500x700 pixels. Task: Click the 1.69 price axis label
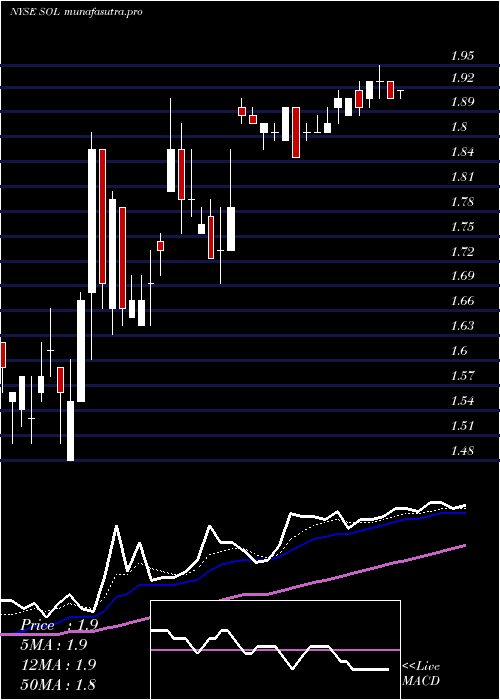(x=462, y=276)
